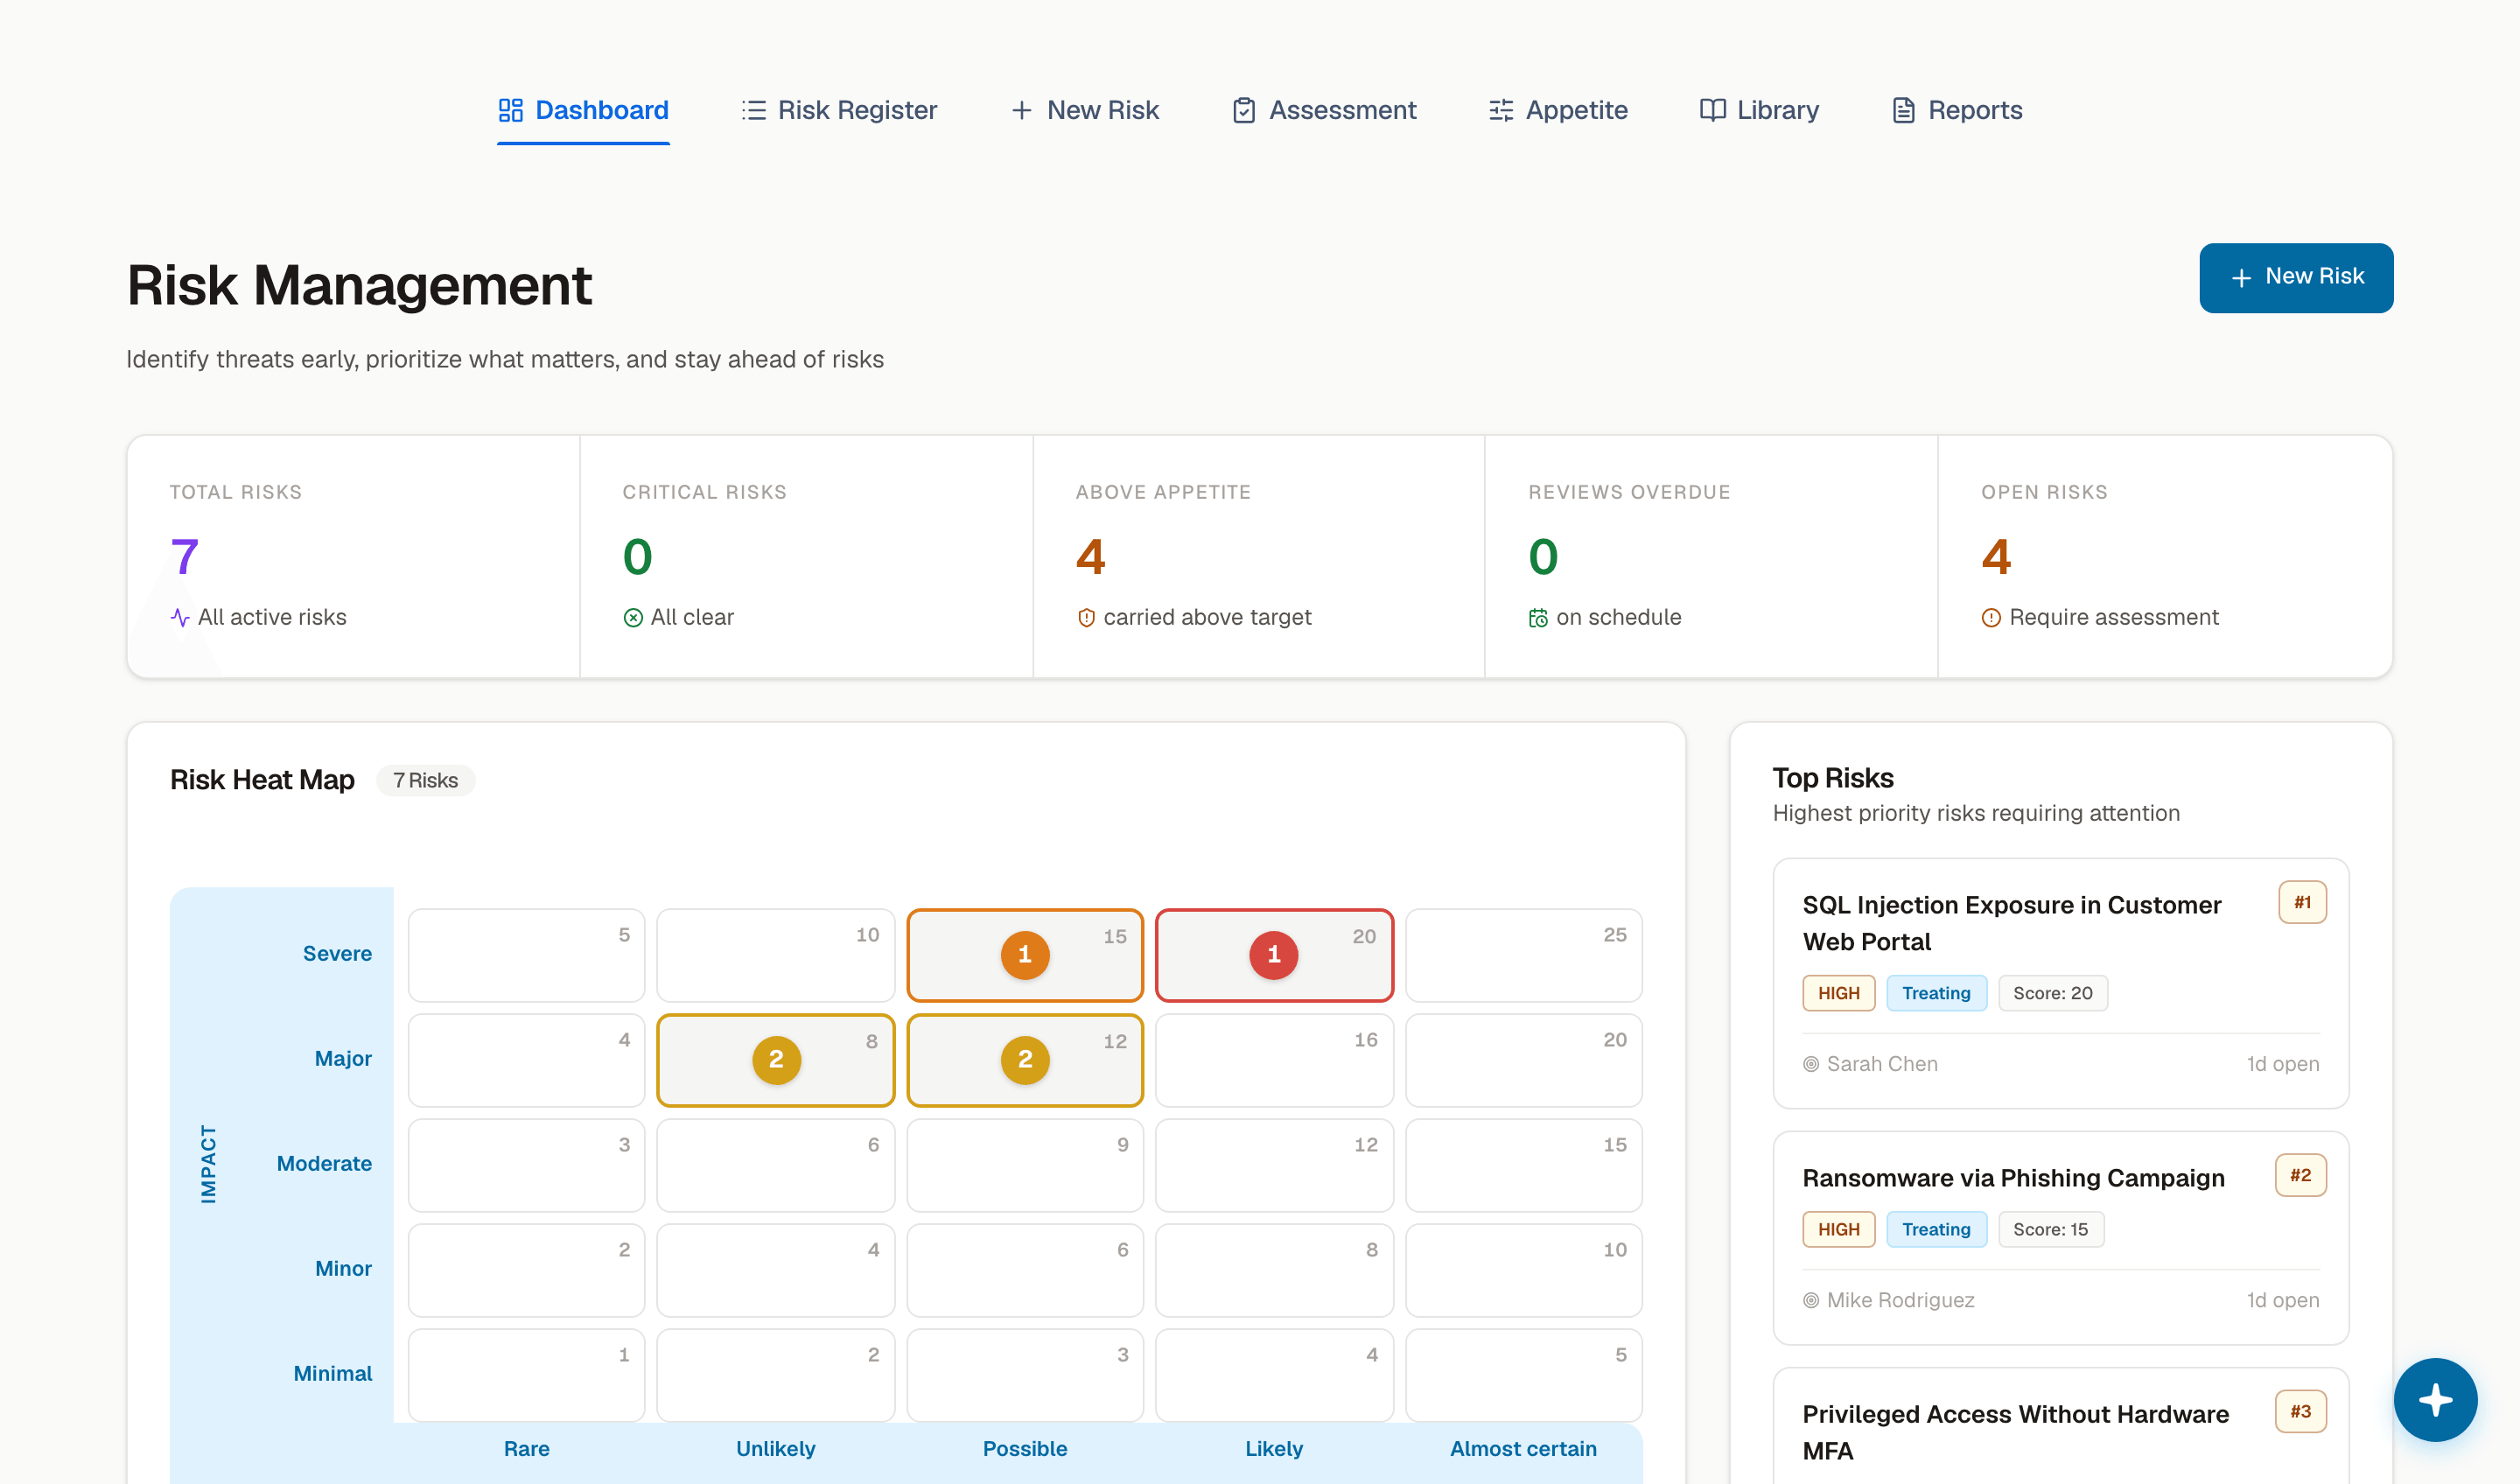Click the Severe impact row label
This screenshot has width=2520, height=1484.
pos(337,954)
